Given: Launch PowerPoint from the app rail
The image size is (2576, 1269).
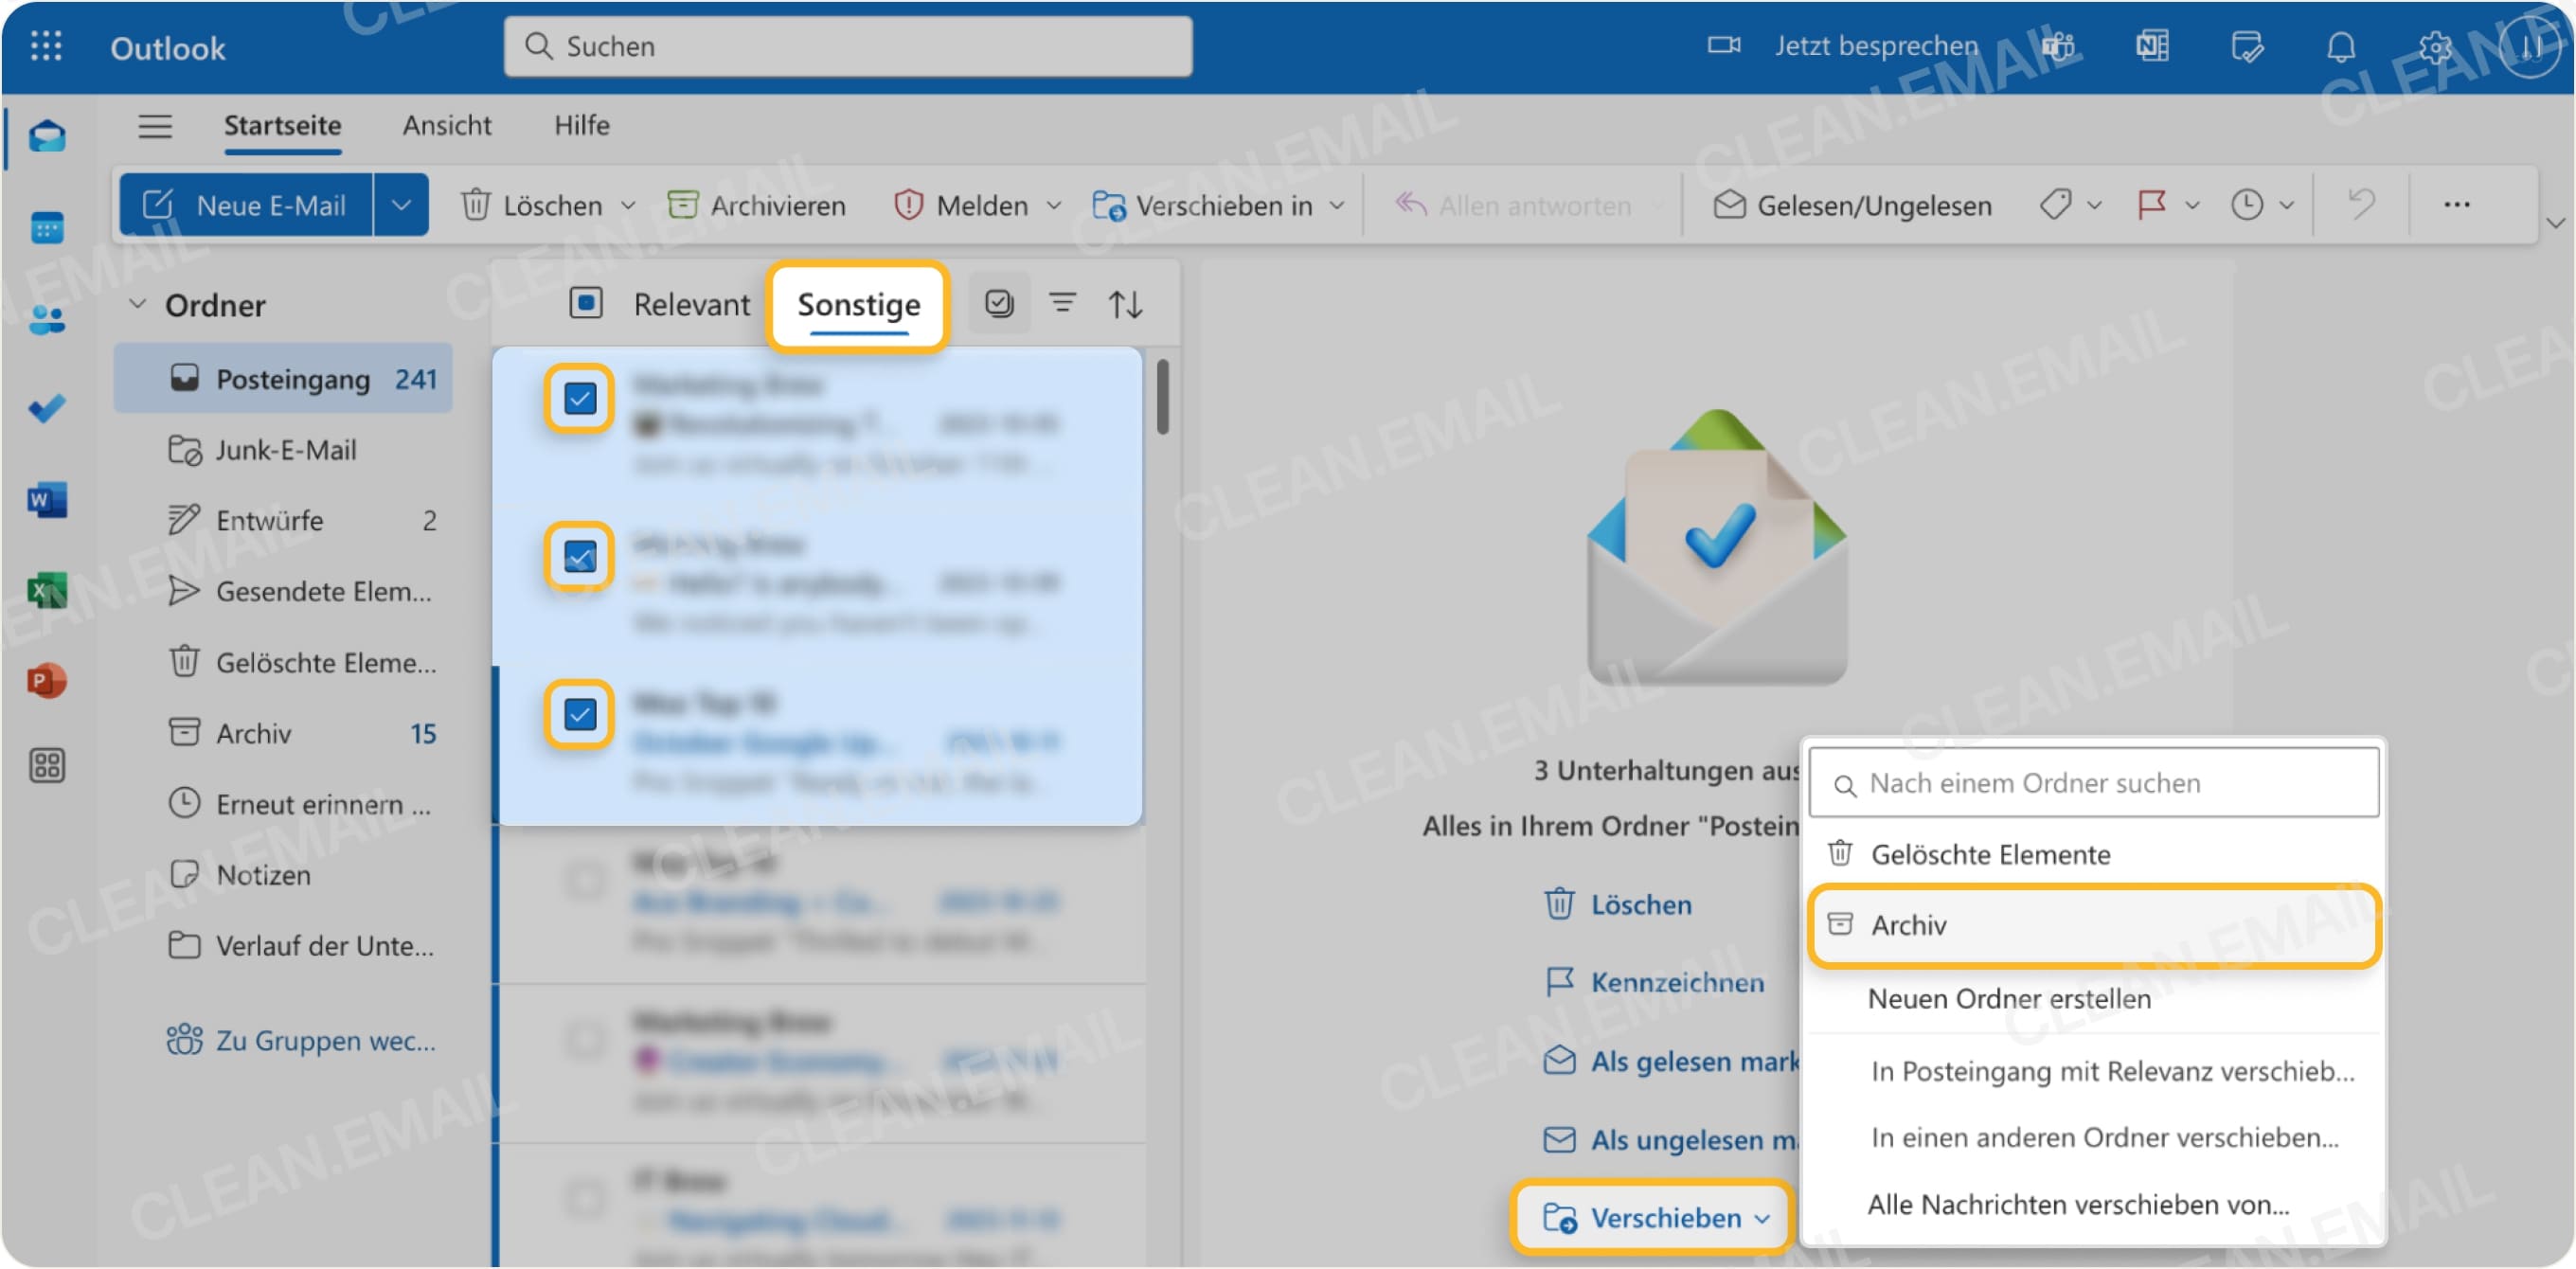Looking at the screenshot, I should point(47,680).
